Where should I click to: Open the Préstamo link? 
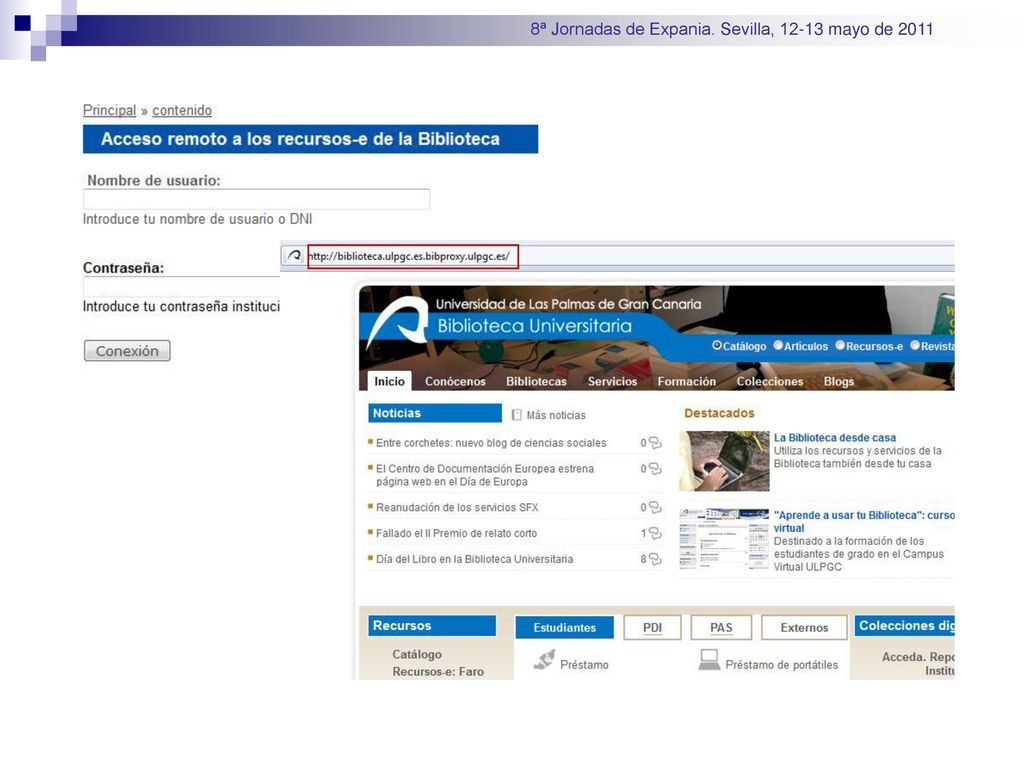584,665
